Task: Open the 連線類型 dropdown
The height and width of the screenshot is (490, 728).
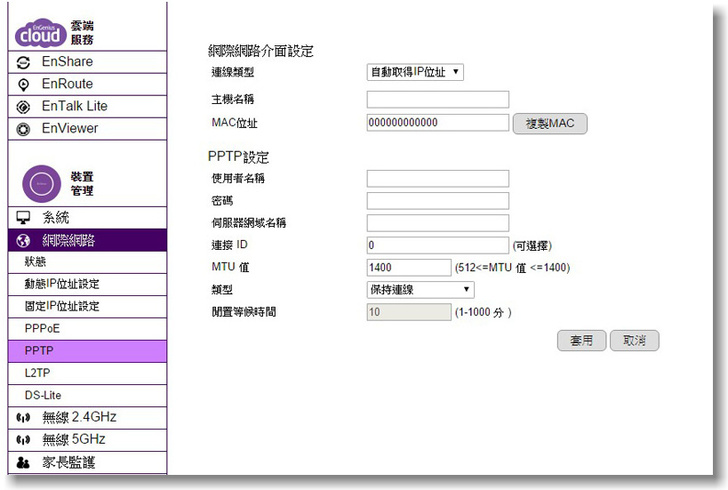Action: 415,72
